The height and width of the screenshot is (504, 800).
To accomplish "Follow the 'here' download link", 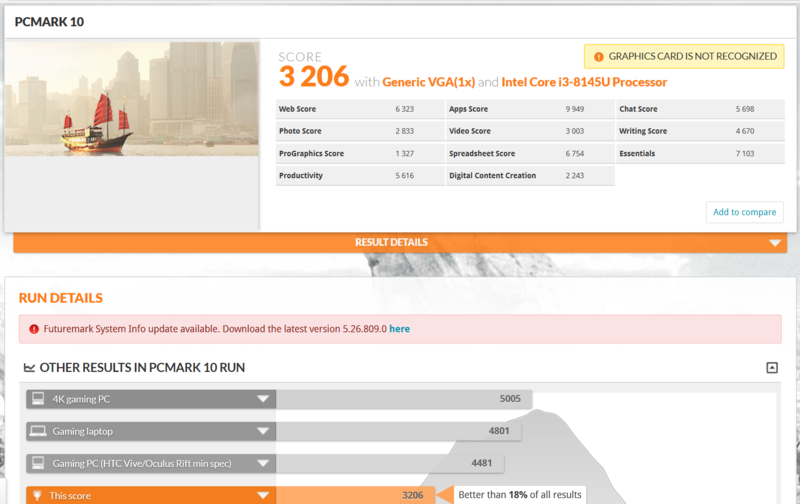I will coord(399,329).
